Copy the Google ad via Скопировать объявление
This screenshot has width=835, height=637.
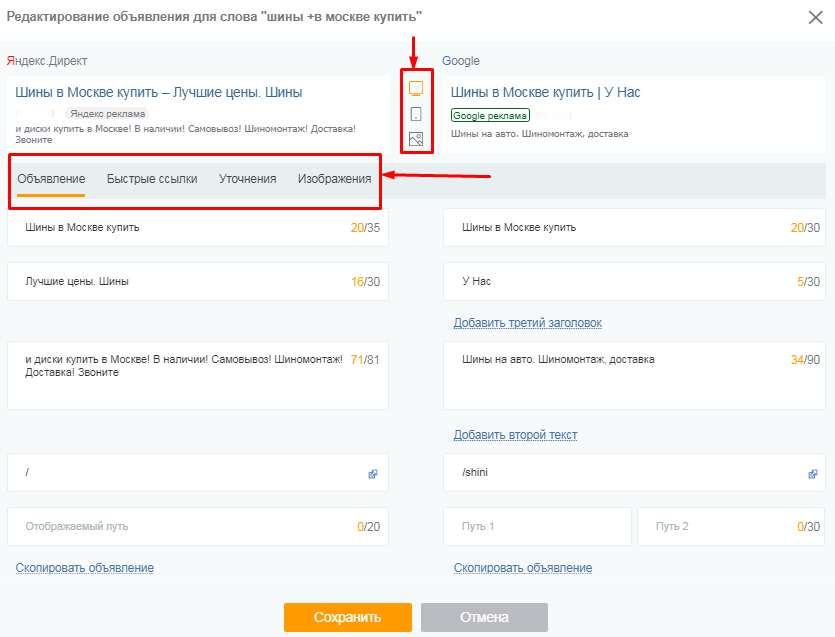point(523,568)
